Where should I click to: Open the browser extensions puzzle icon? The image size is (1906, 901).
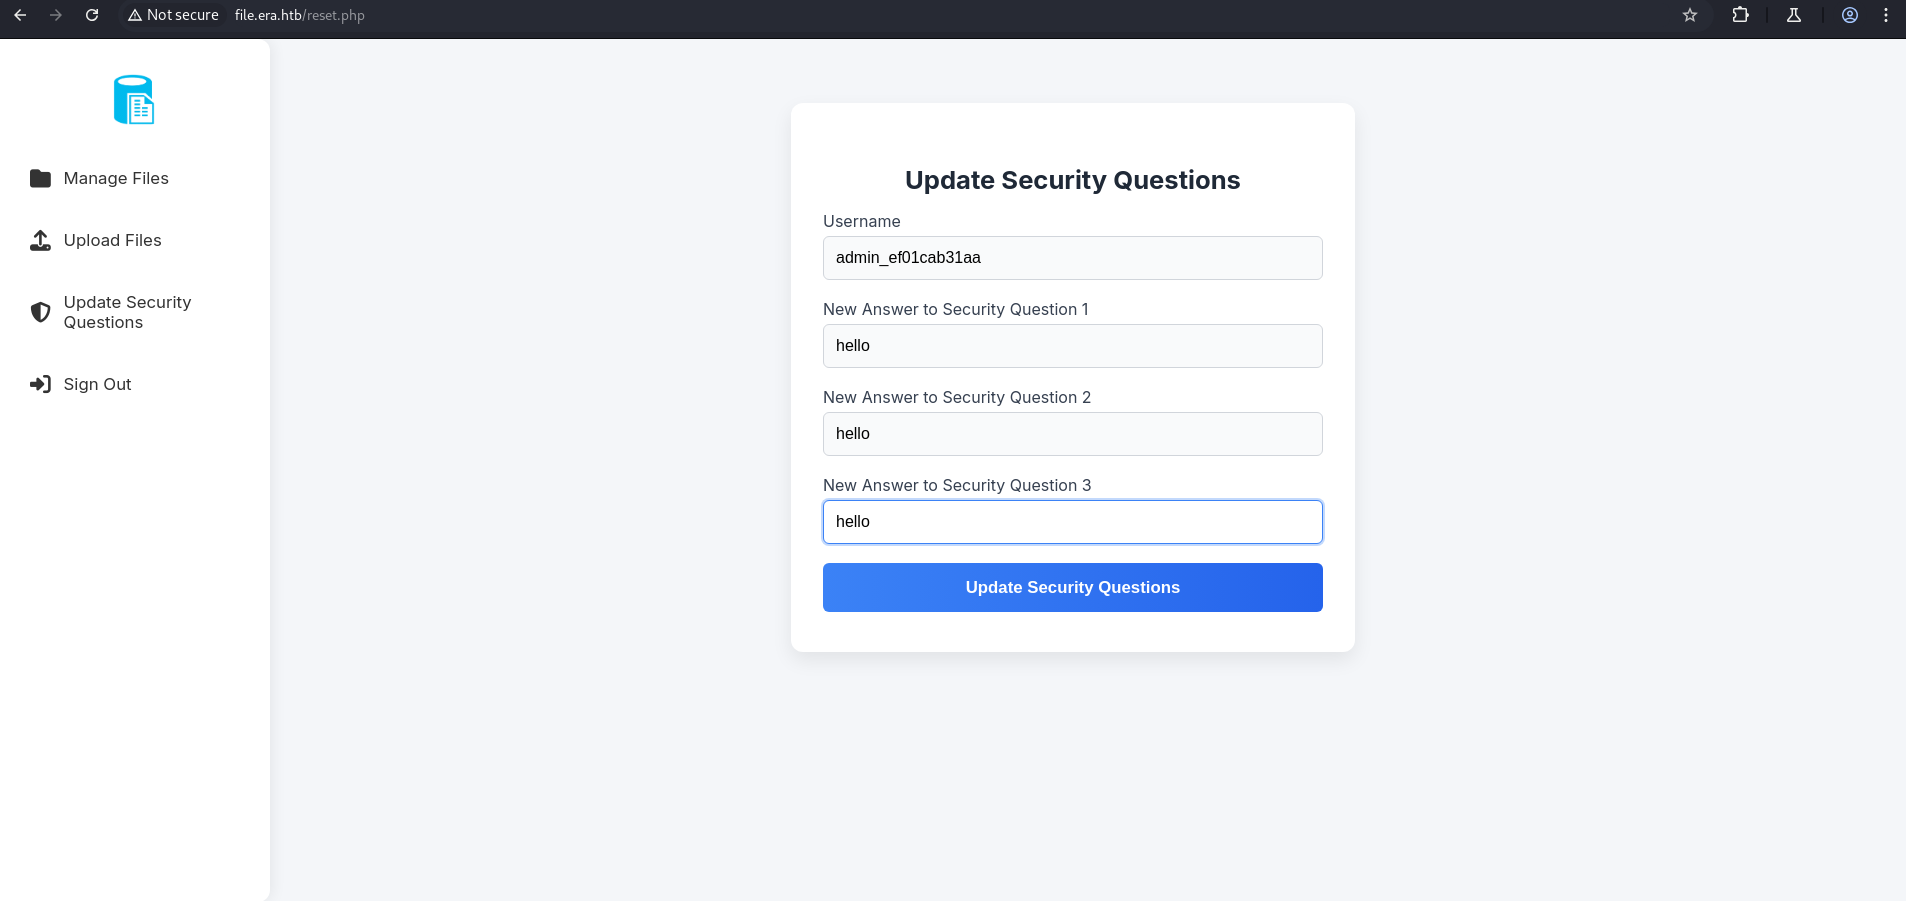(1740, 15)
